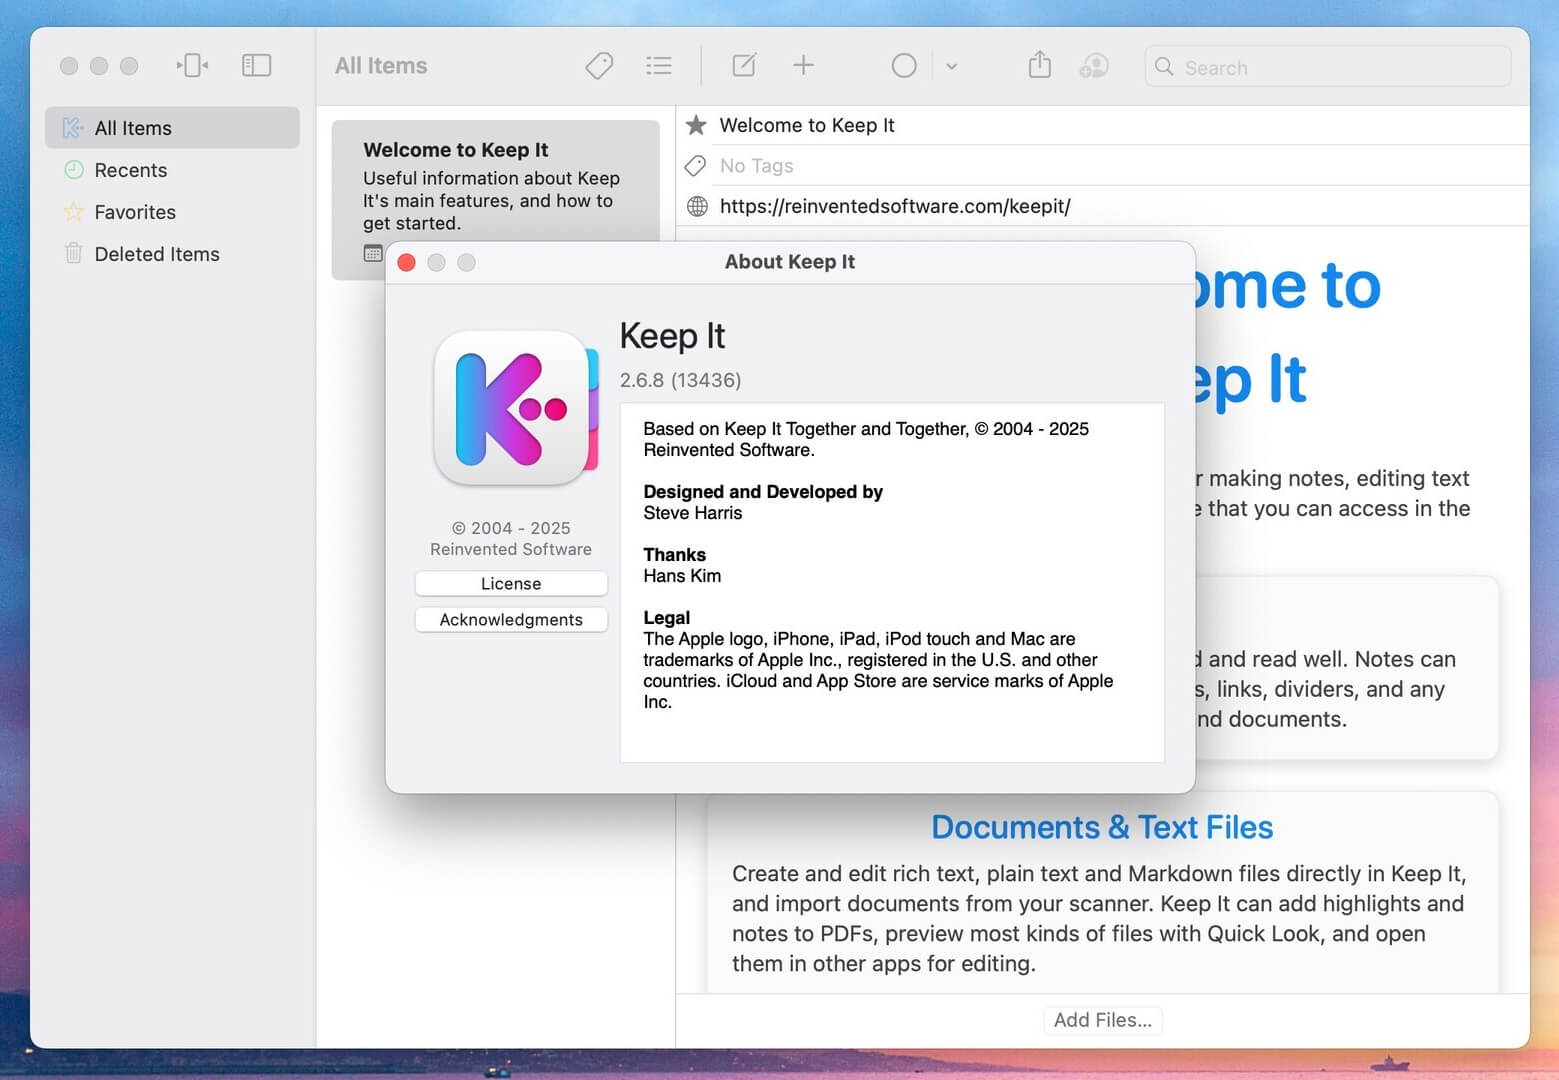Open Favorites in sidebar
Screen dimensions: 1559x1080
172,212
